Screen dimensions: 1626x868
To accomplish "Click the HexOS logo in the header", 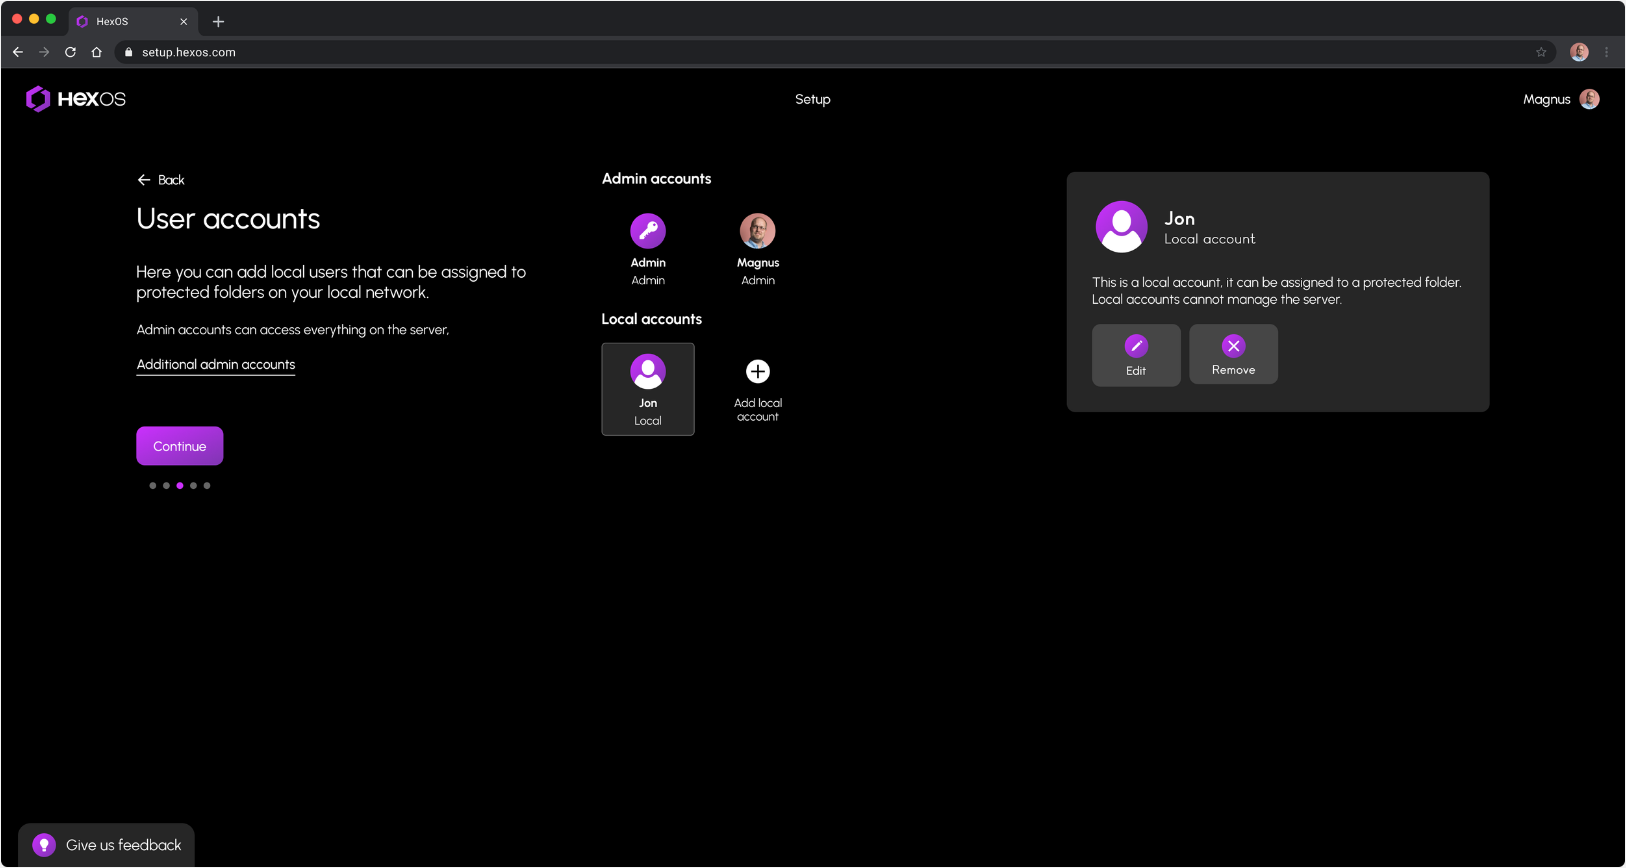I will coord(76,98).
